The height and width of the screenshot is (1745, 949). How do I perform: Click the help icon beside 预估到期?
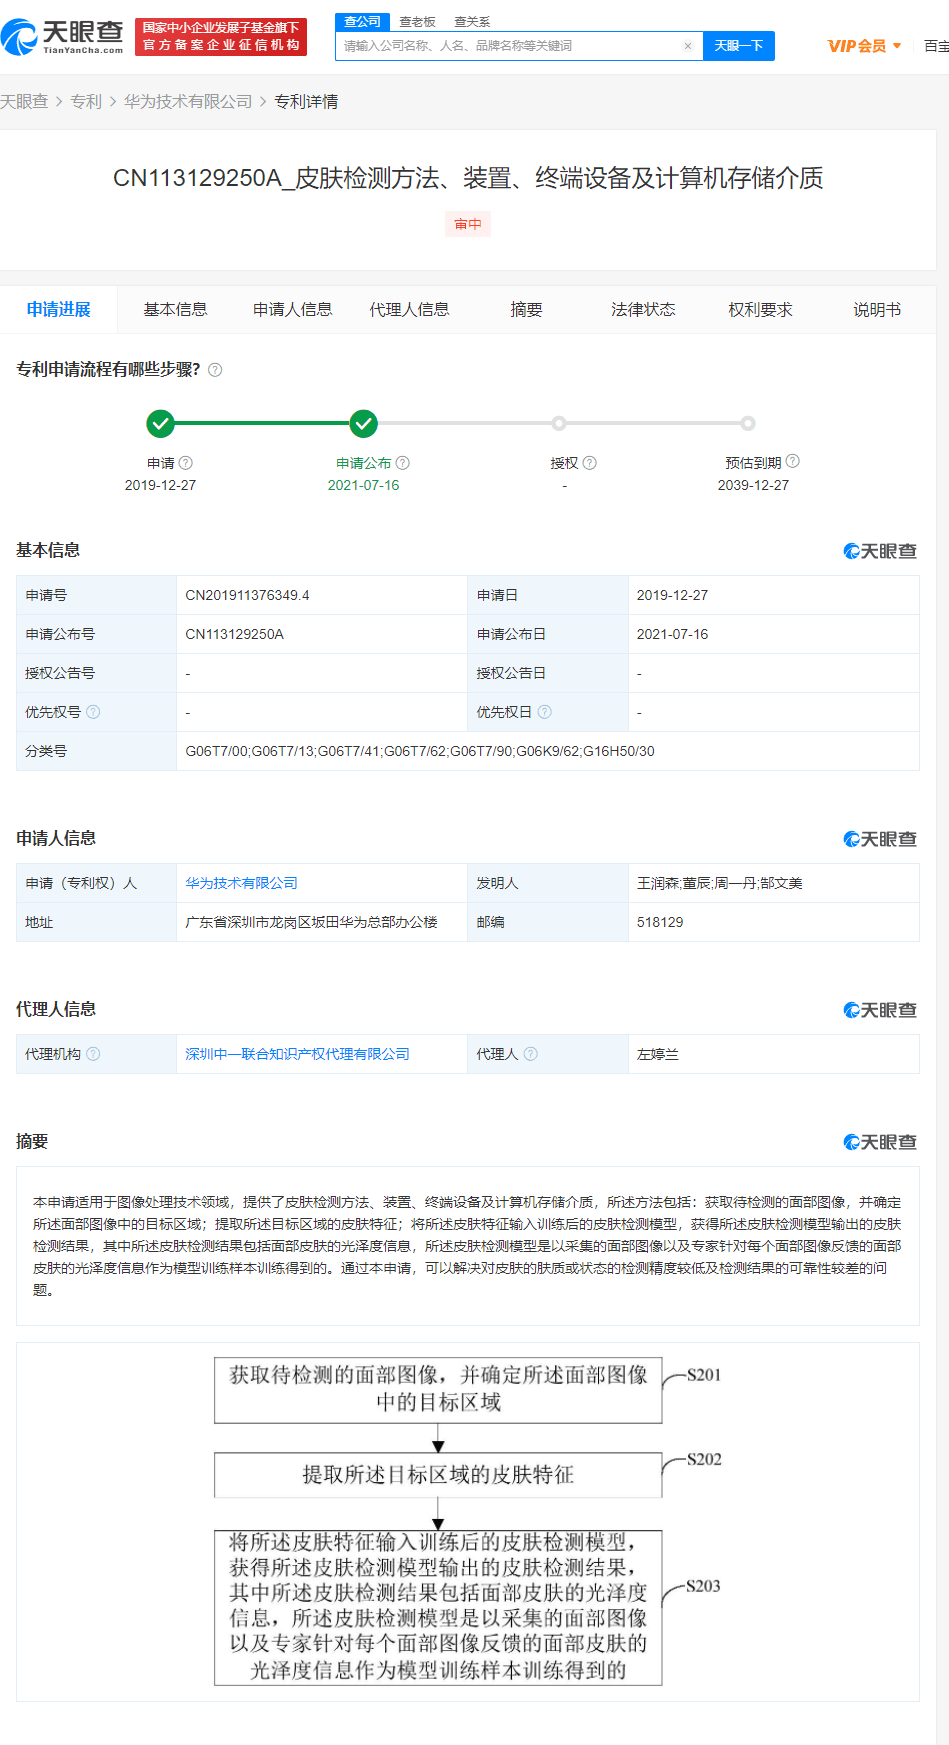coord(793,461)
